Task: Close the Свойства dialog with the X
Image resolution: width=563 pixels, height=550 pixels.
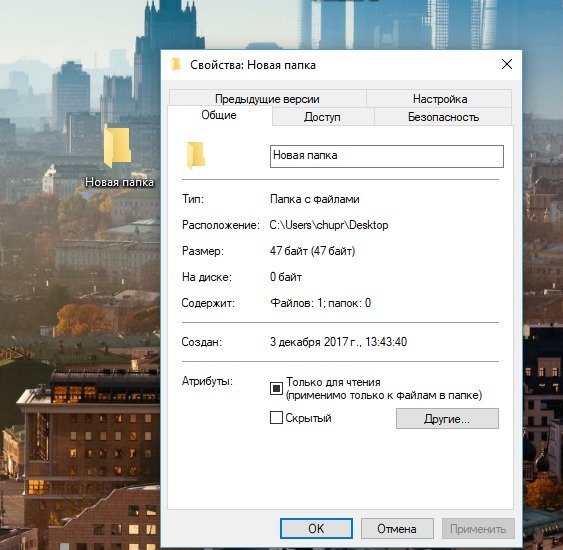Action: pos(507,65)
